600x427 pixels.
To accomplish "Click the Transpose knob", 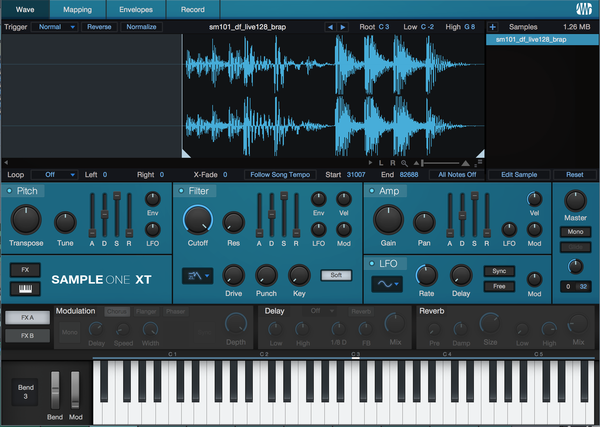I will click(x=26, y=220).
